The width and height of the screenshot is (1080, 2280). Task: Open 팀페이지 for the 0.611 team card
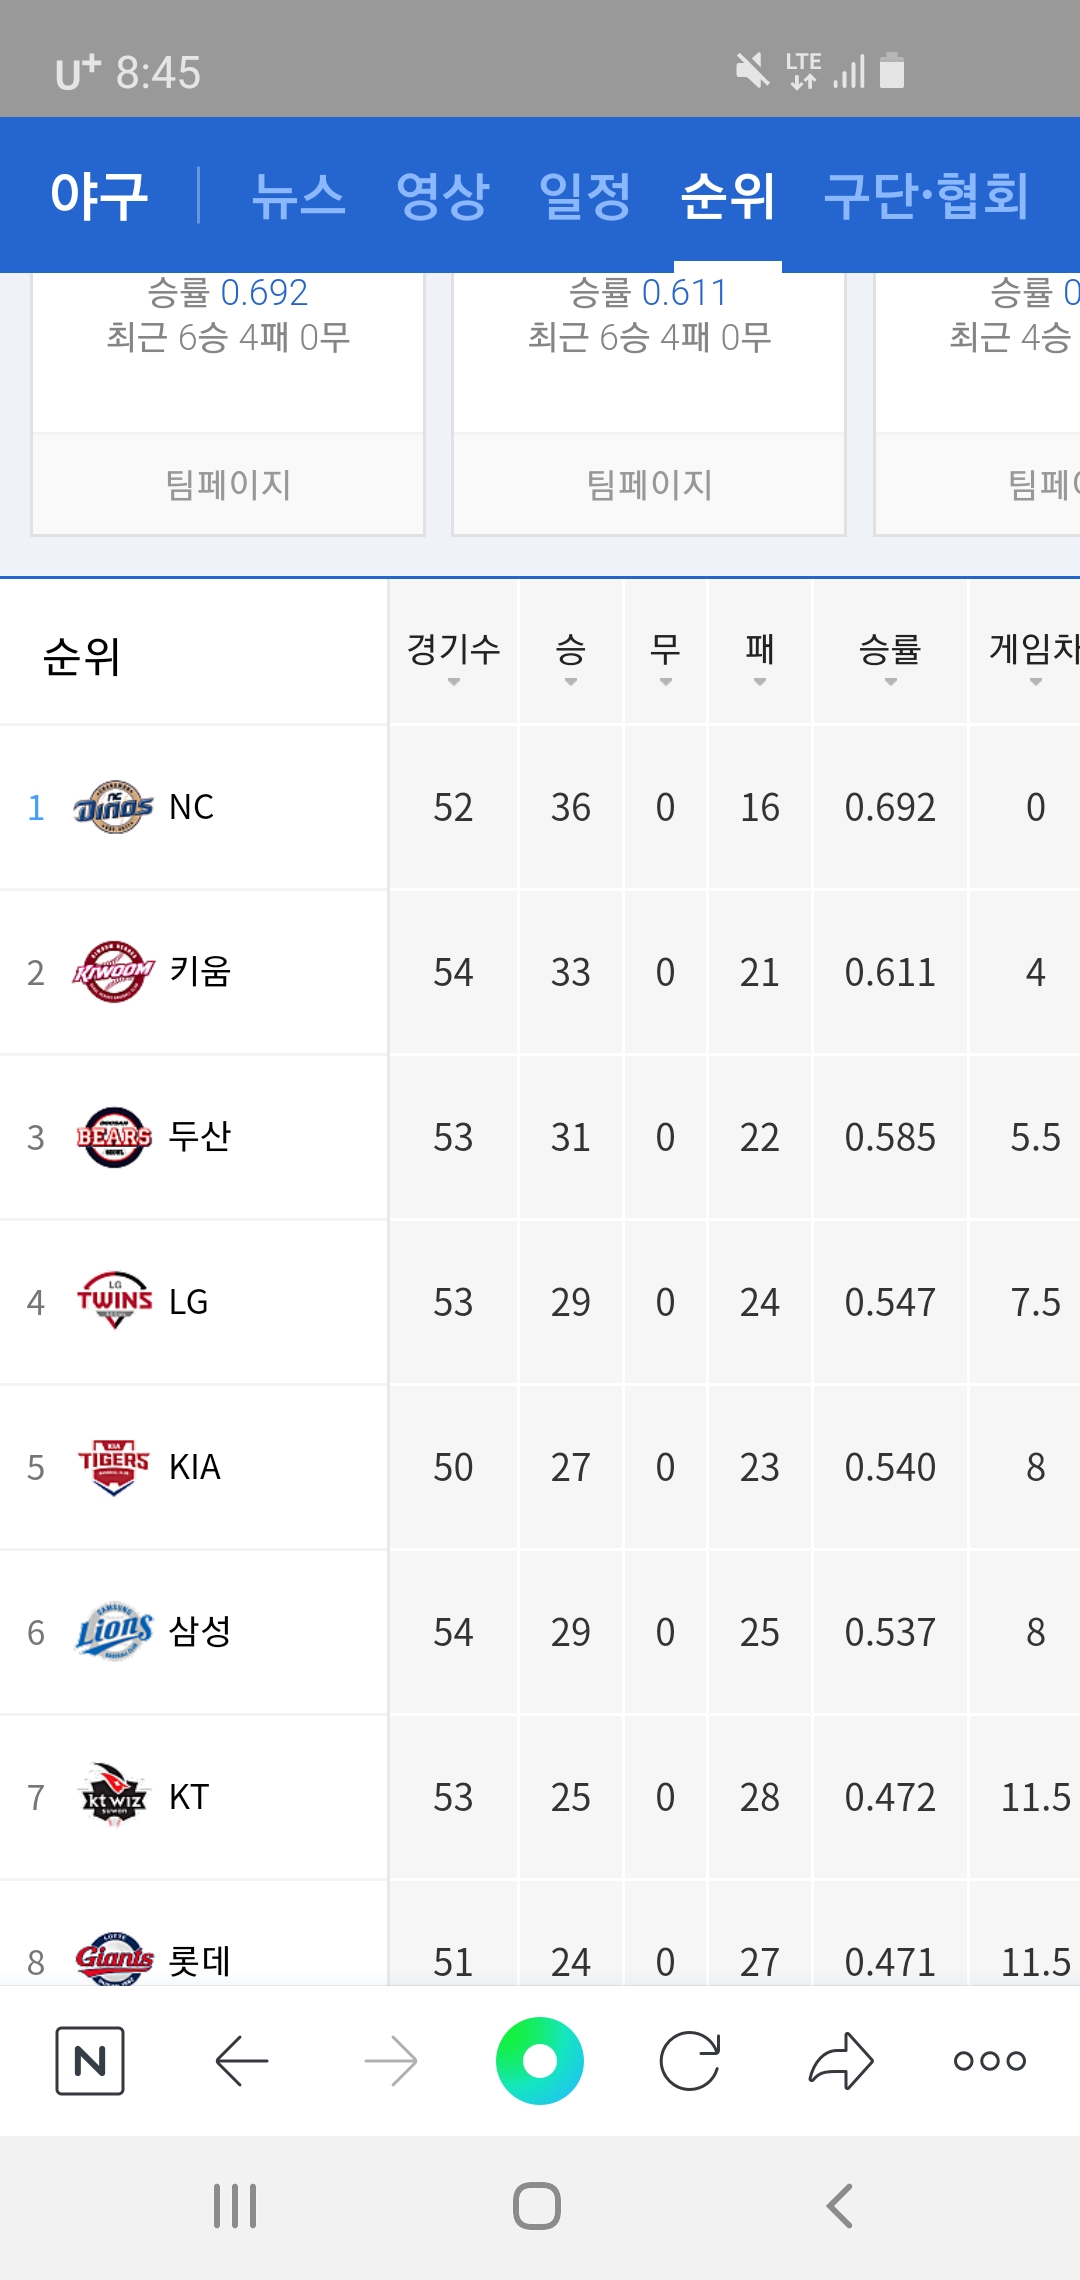pos(649,485)
